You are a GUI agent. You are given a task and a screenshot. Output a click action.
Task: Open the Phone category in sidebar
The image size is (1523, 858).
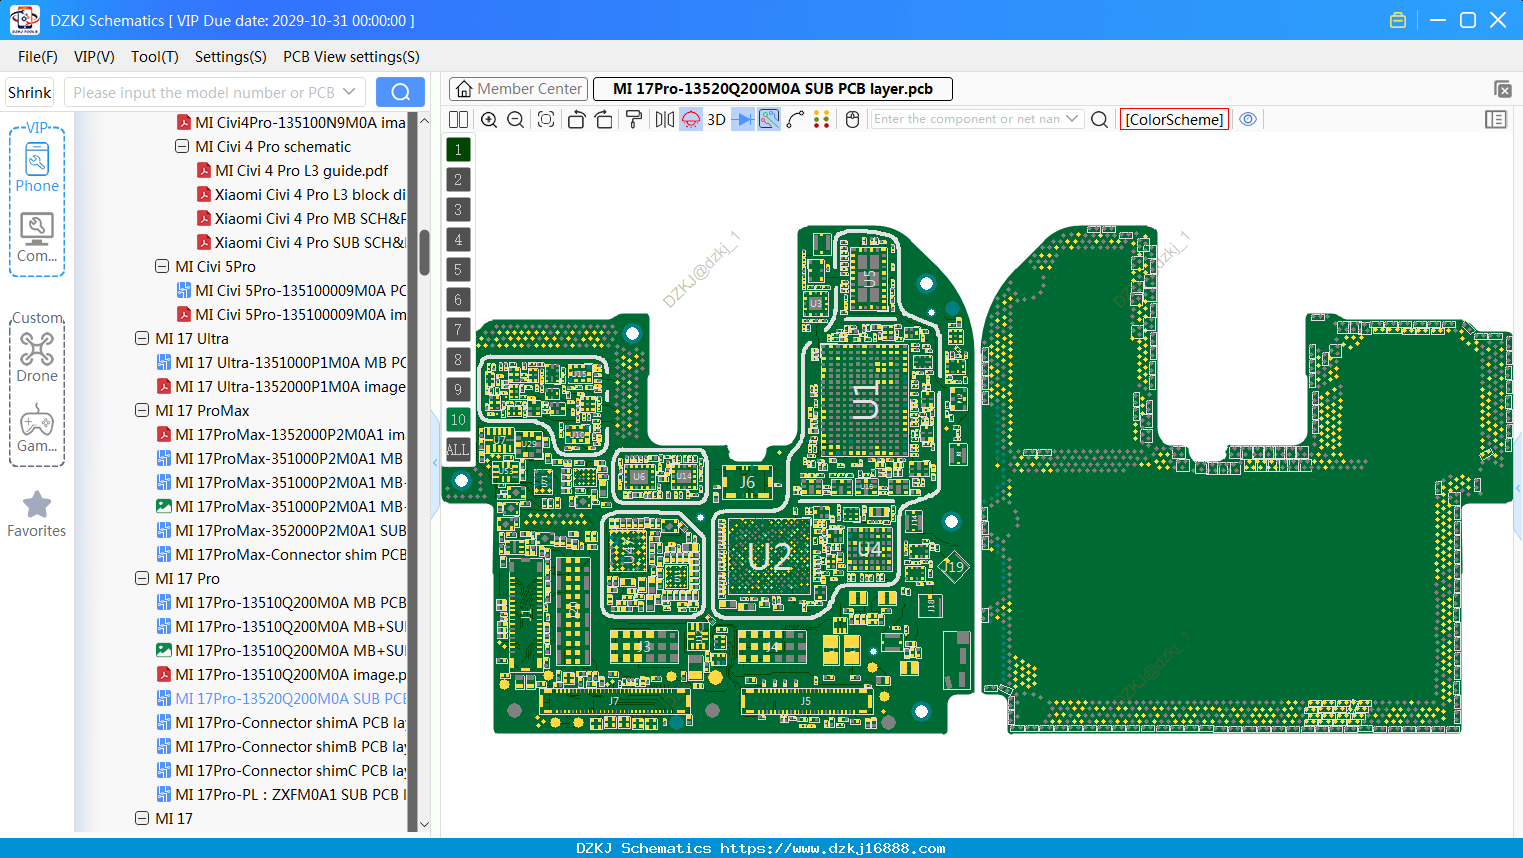[37, 167]
